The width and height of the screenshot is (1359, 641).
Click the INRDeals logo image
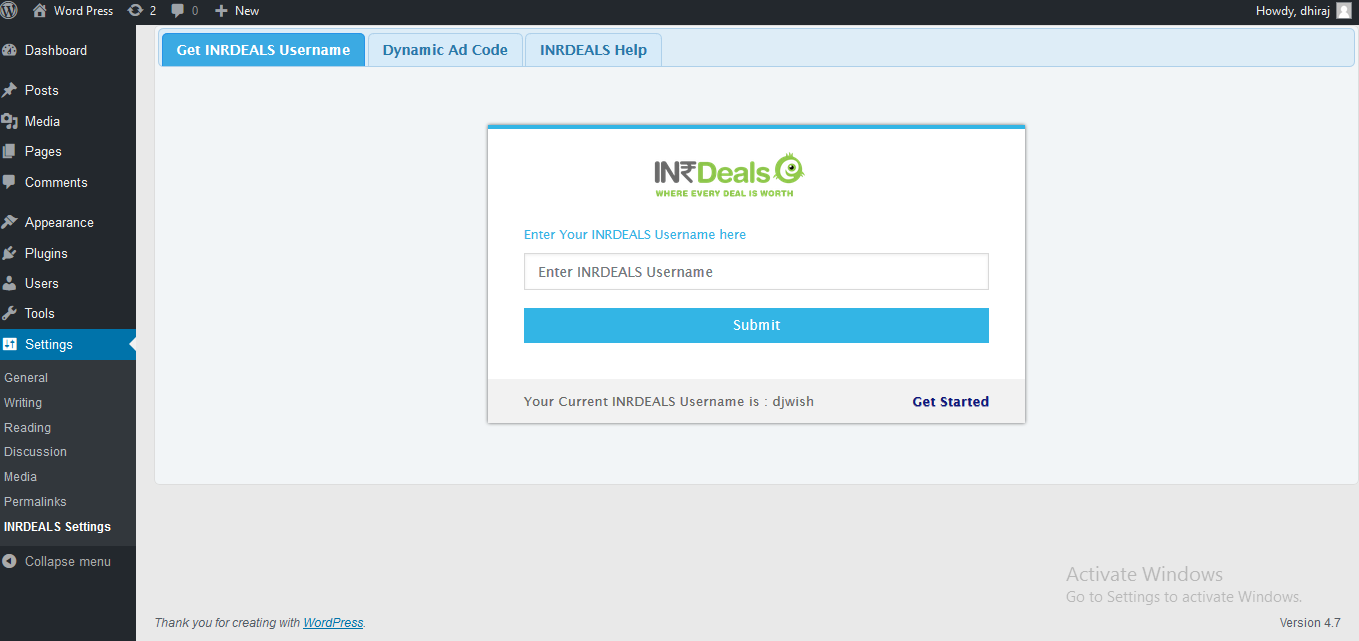tap(730, 175)
